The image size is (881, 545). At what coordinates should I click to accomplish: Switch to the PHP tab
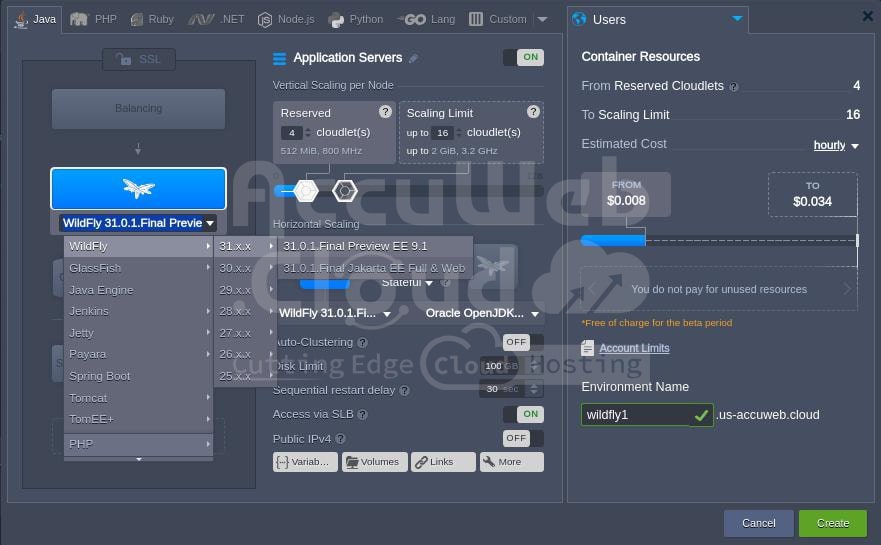tap(93, 20)
